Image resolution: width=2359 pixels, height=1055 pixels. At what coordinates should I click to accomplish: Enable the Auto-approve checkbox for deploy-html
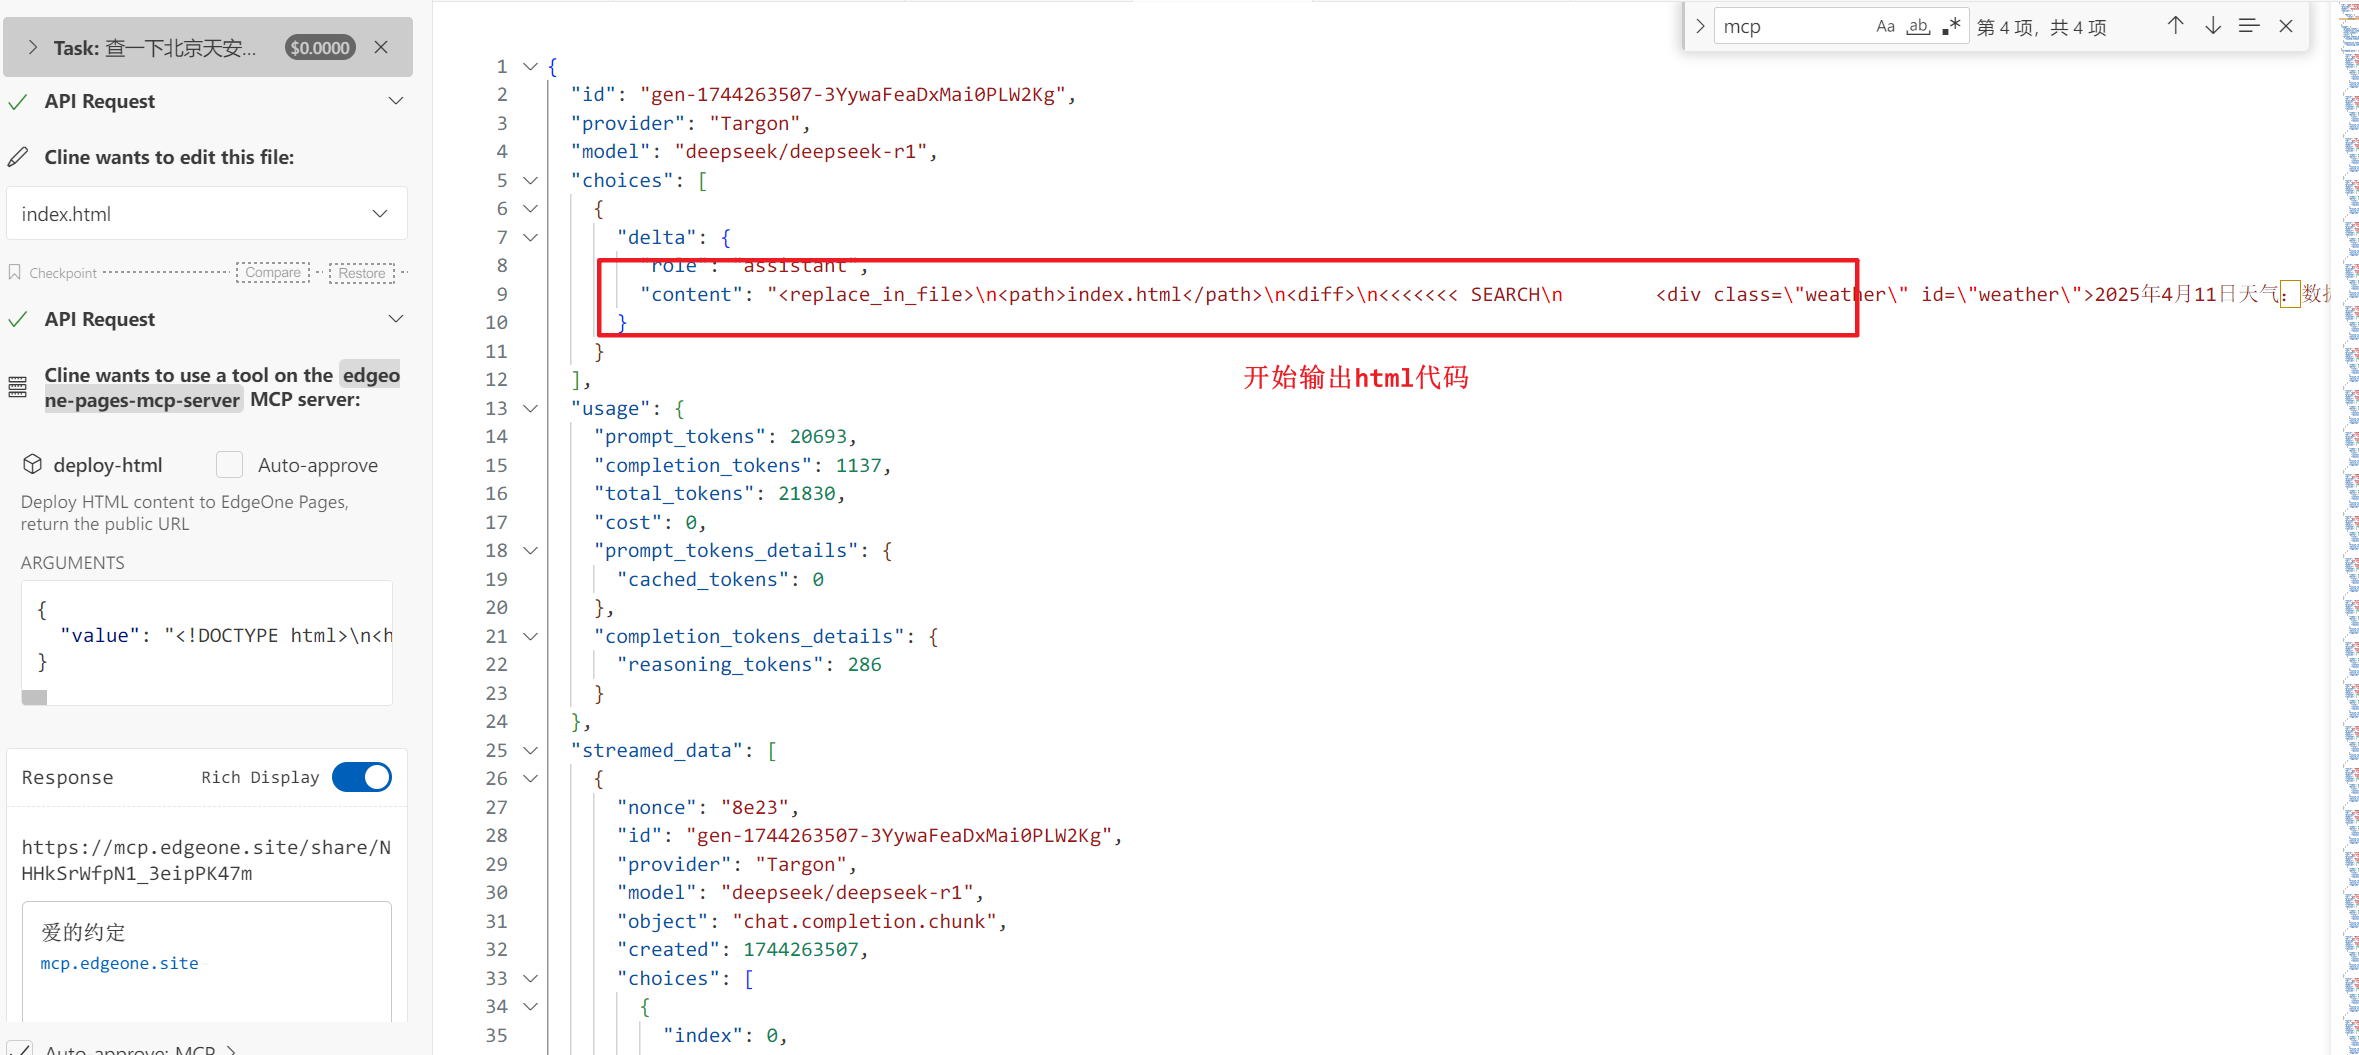(x=230, y=464)
